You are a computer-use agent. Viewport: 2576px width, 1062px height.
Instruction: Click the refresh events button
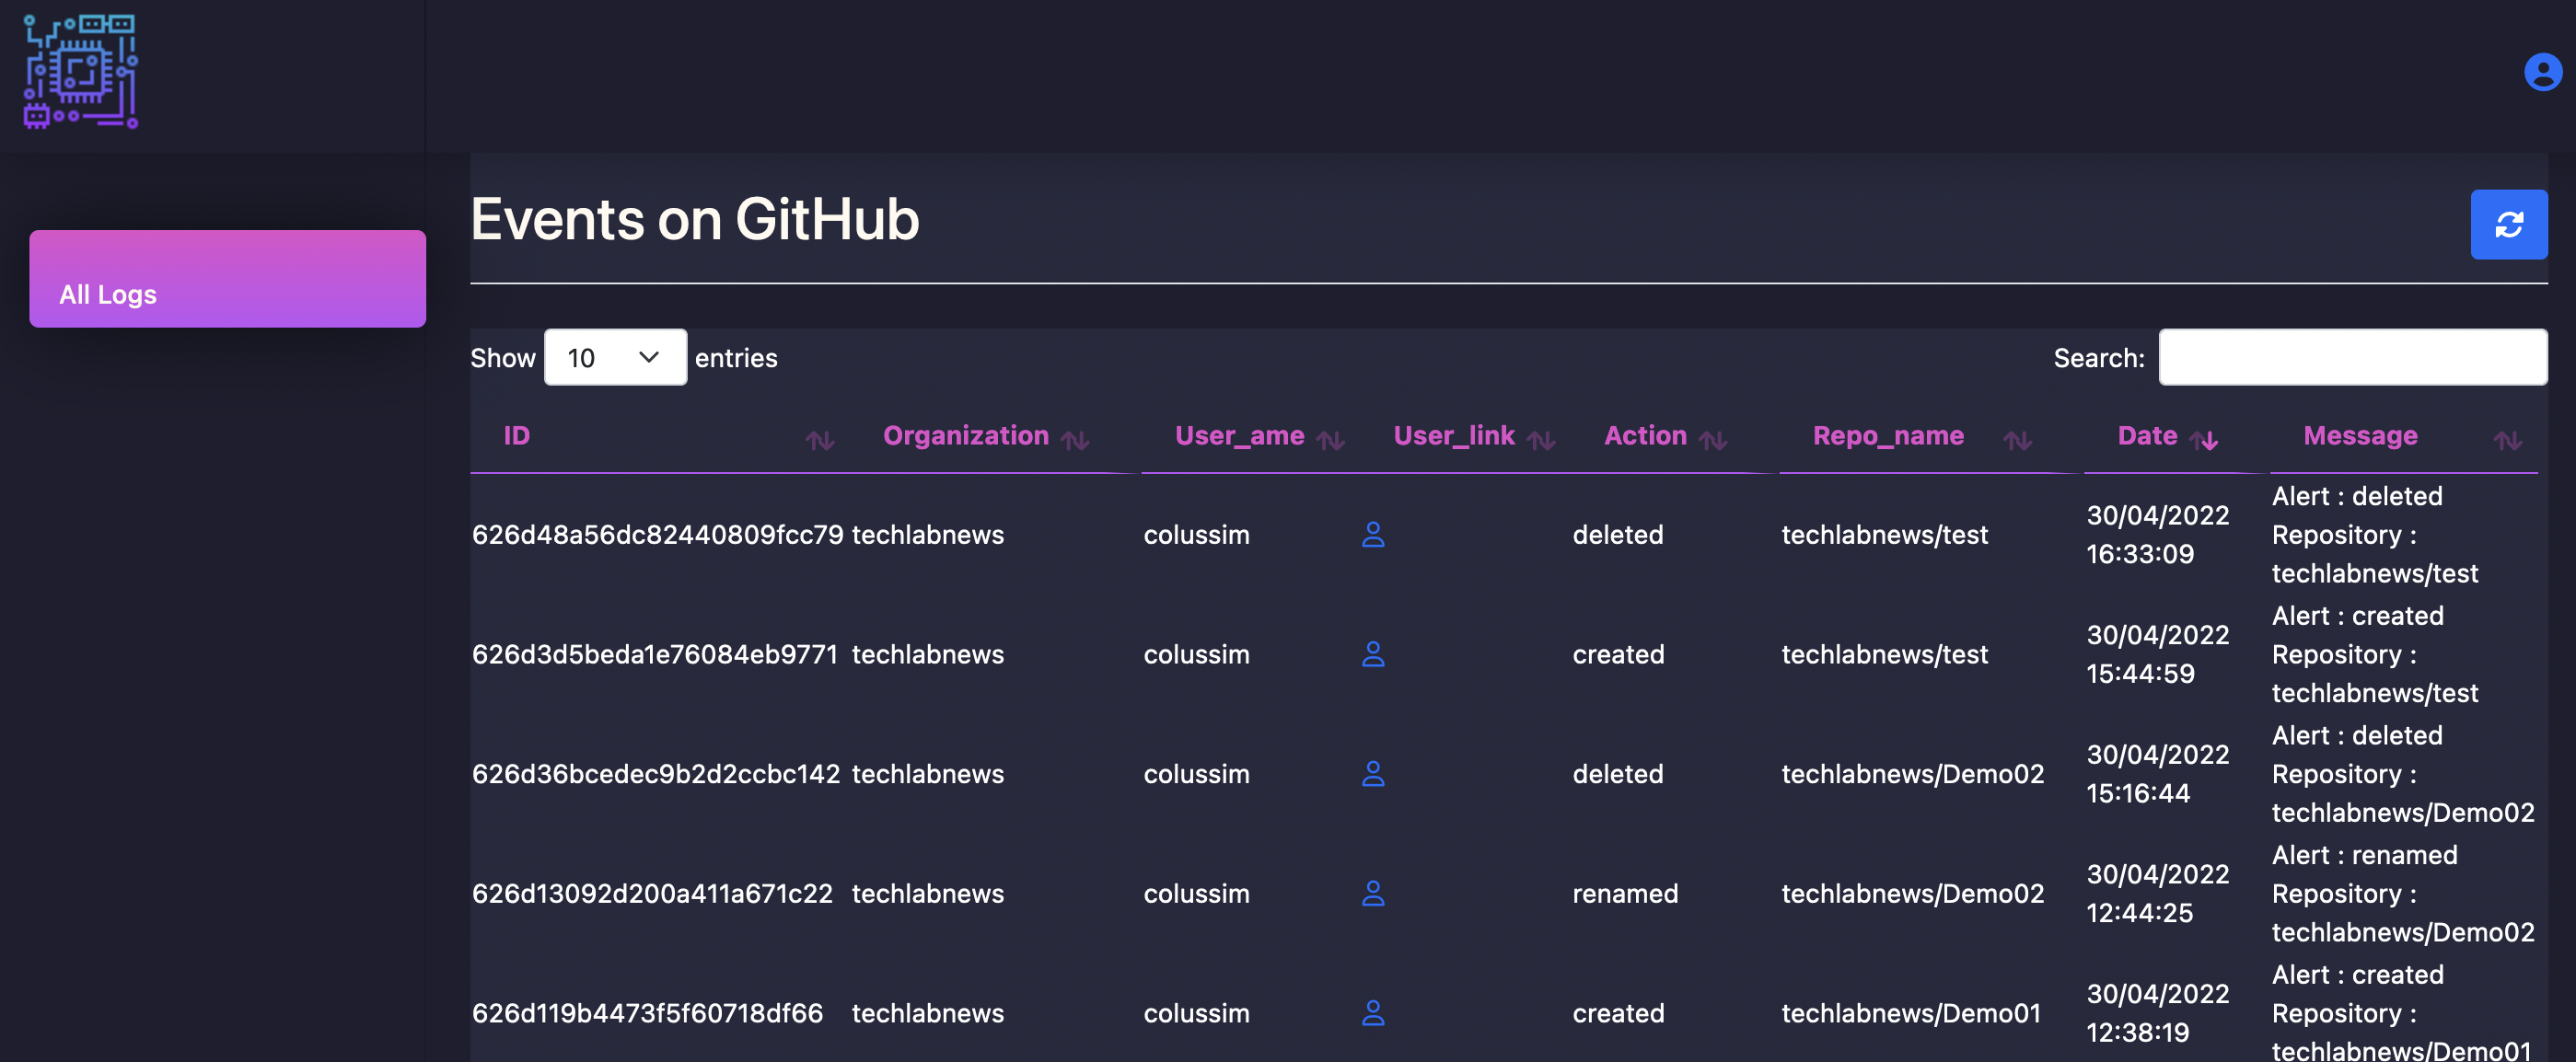pos(2507,224)
